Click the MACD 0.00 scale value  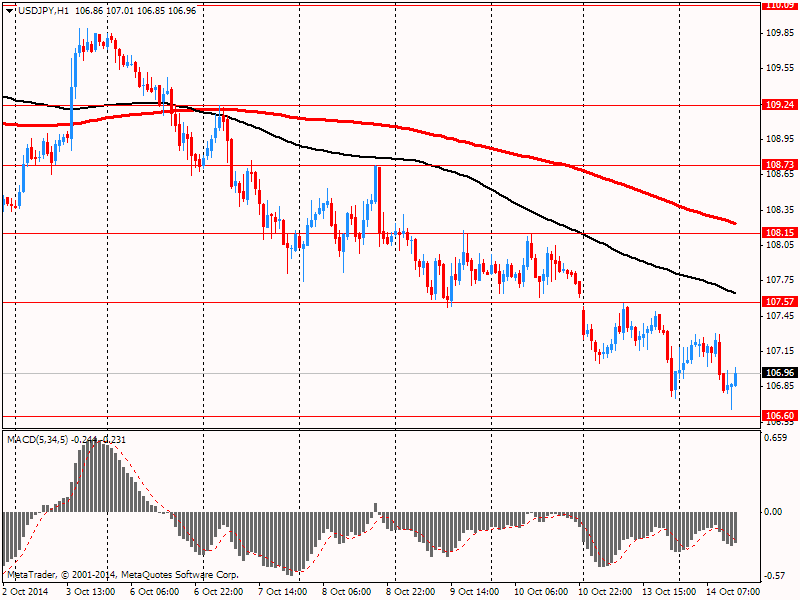773,512
